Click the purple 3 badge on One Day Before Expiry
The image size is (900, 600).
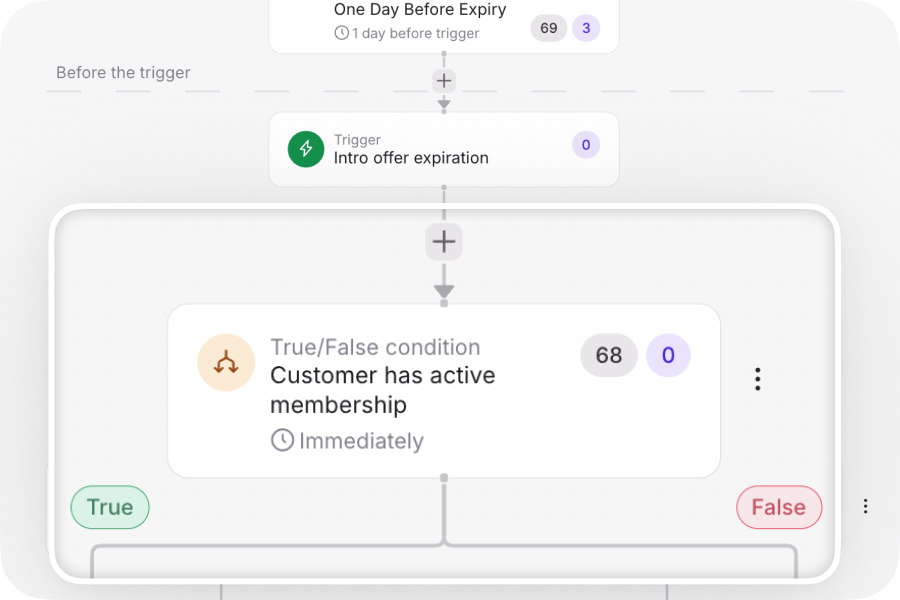pyautogui.click(x=586, y=29)
